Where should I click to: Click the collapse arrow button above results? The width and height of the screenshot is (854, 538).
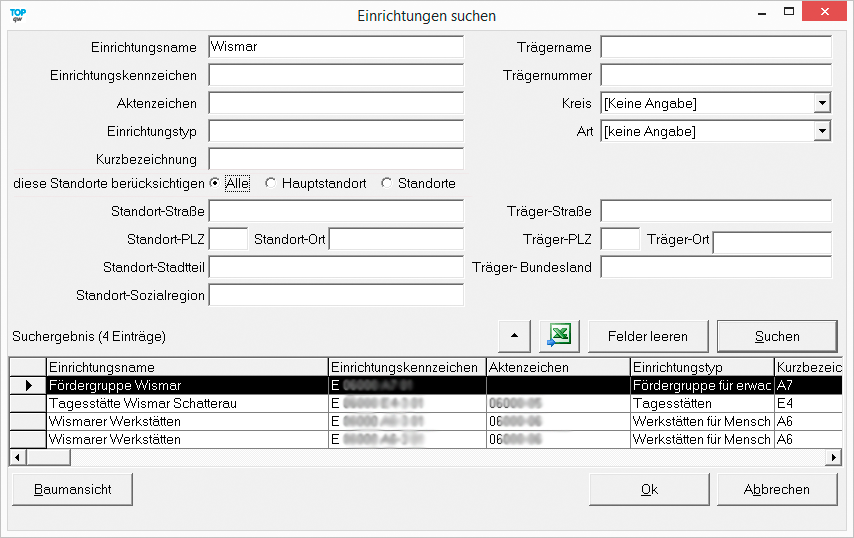point(514,336)
